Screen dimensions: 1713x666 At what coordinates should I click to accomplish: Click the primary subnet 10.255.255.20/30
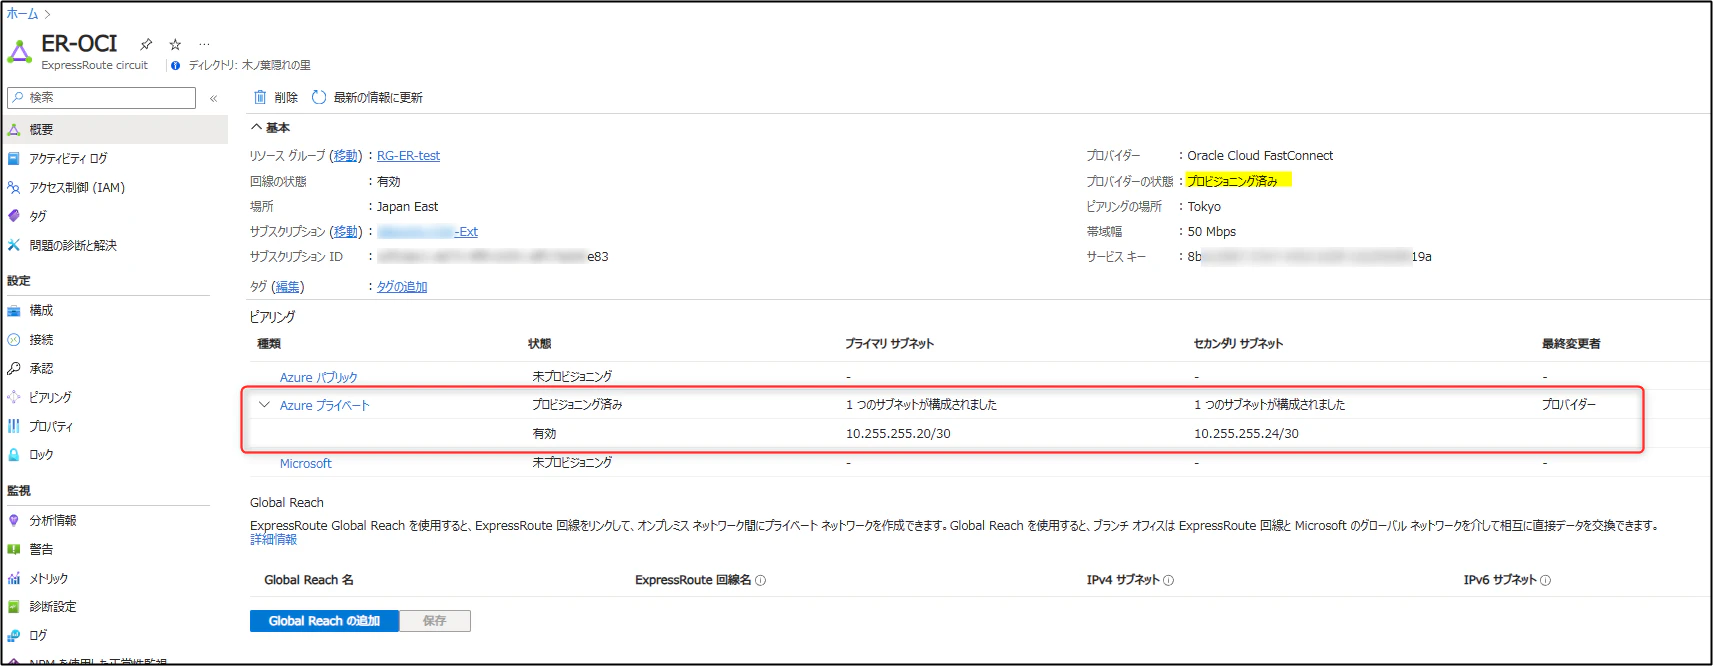898,434
